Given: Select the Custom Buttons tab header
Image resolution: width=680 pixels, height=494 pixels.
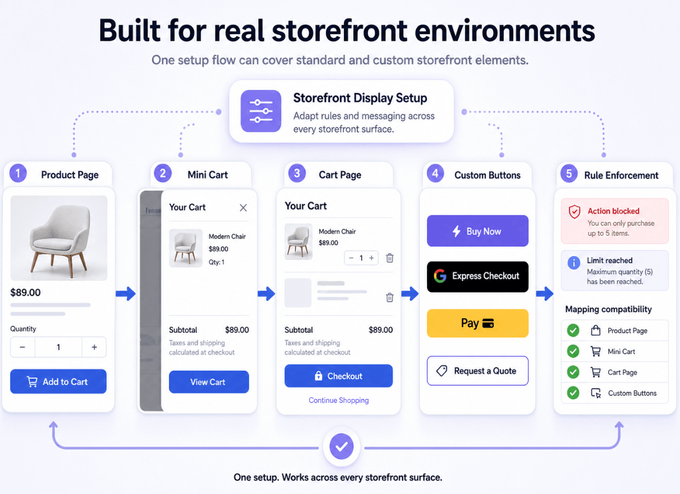Looking at the screenshot, I should pyautogui.click(x=477, y=175).
